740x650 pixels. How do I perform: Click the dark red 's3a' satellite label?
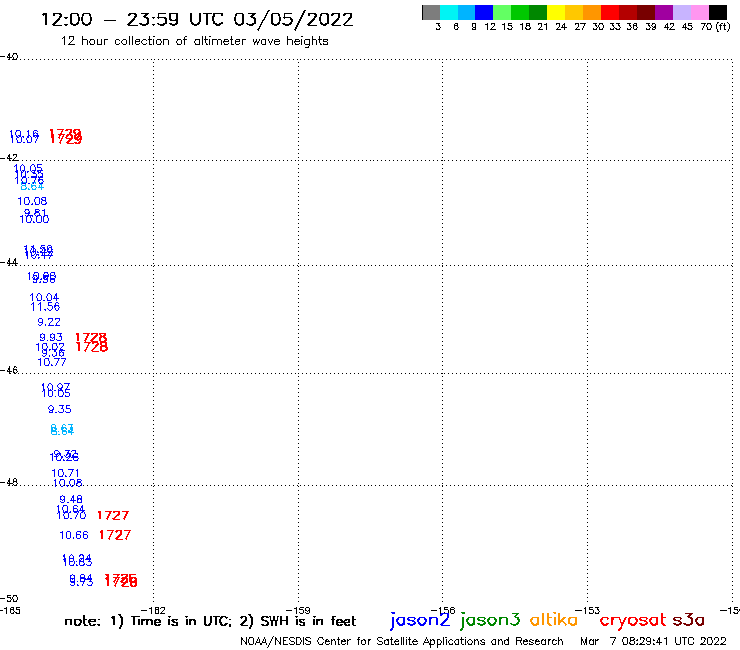(x=688, y=620)
